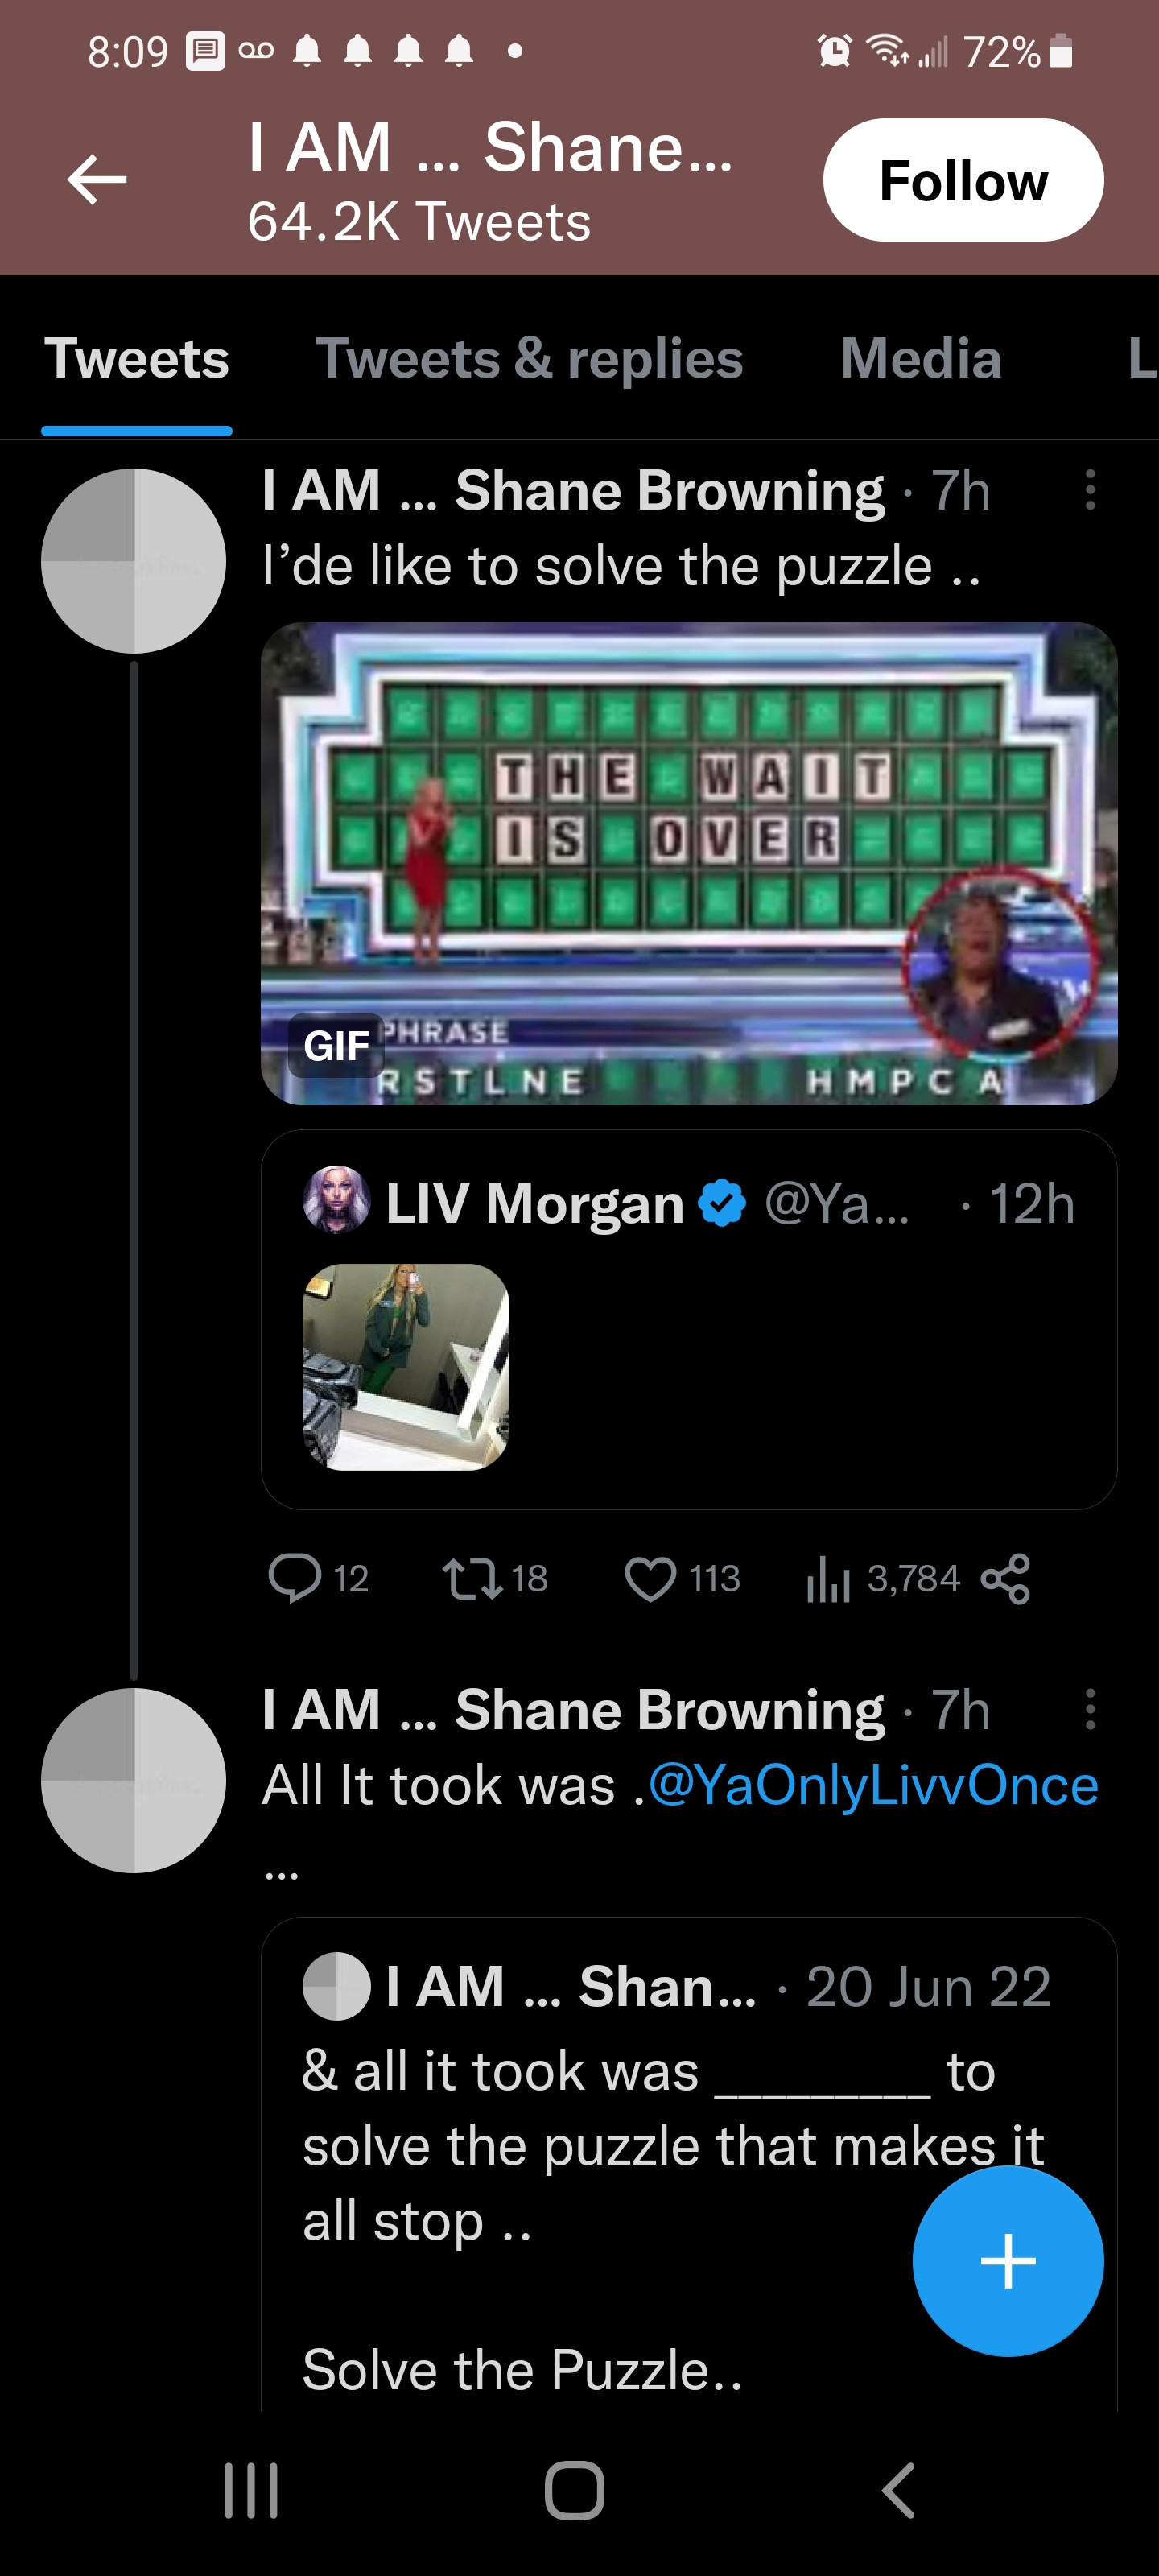This screenshot has width=1159, height=2576.
Task: Open LIV Morgan's quoted tweet avatar
Action: pos(336,1200)
